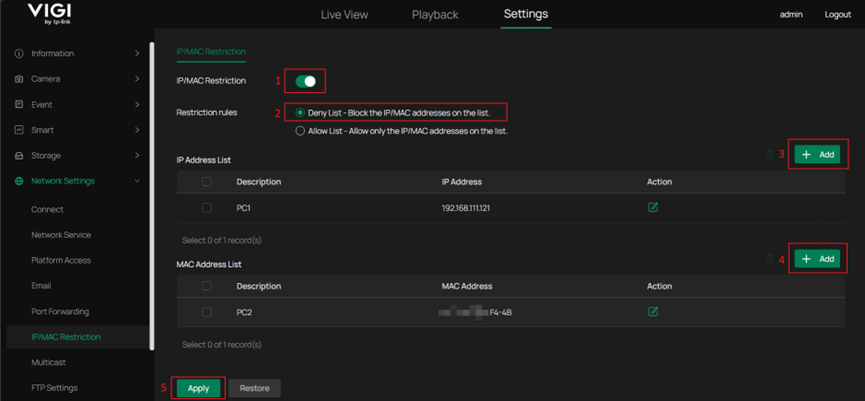This screenshot has width=865, height=401.
Task: Collapse the Network Settings chevron
Action: (137, 181)
